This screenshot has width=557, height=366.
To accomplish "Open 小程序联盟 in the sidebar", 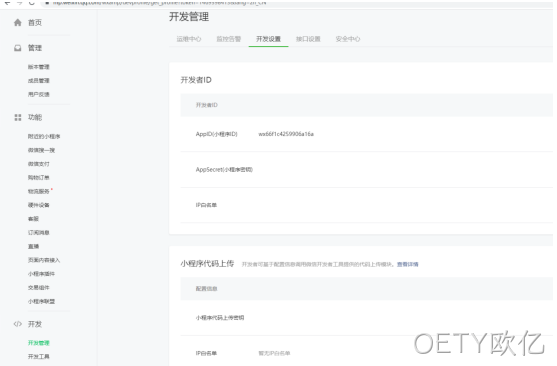I will 41,301.
